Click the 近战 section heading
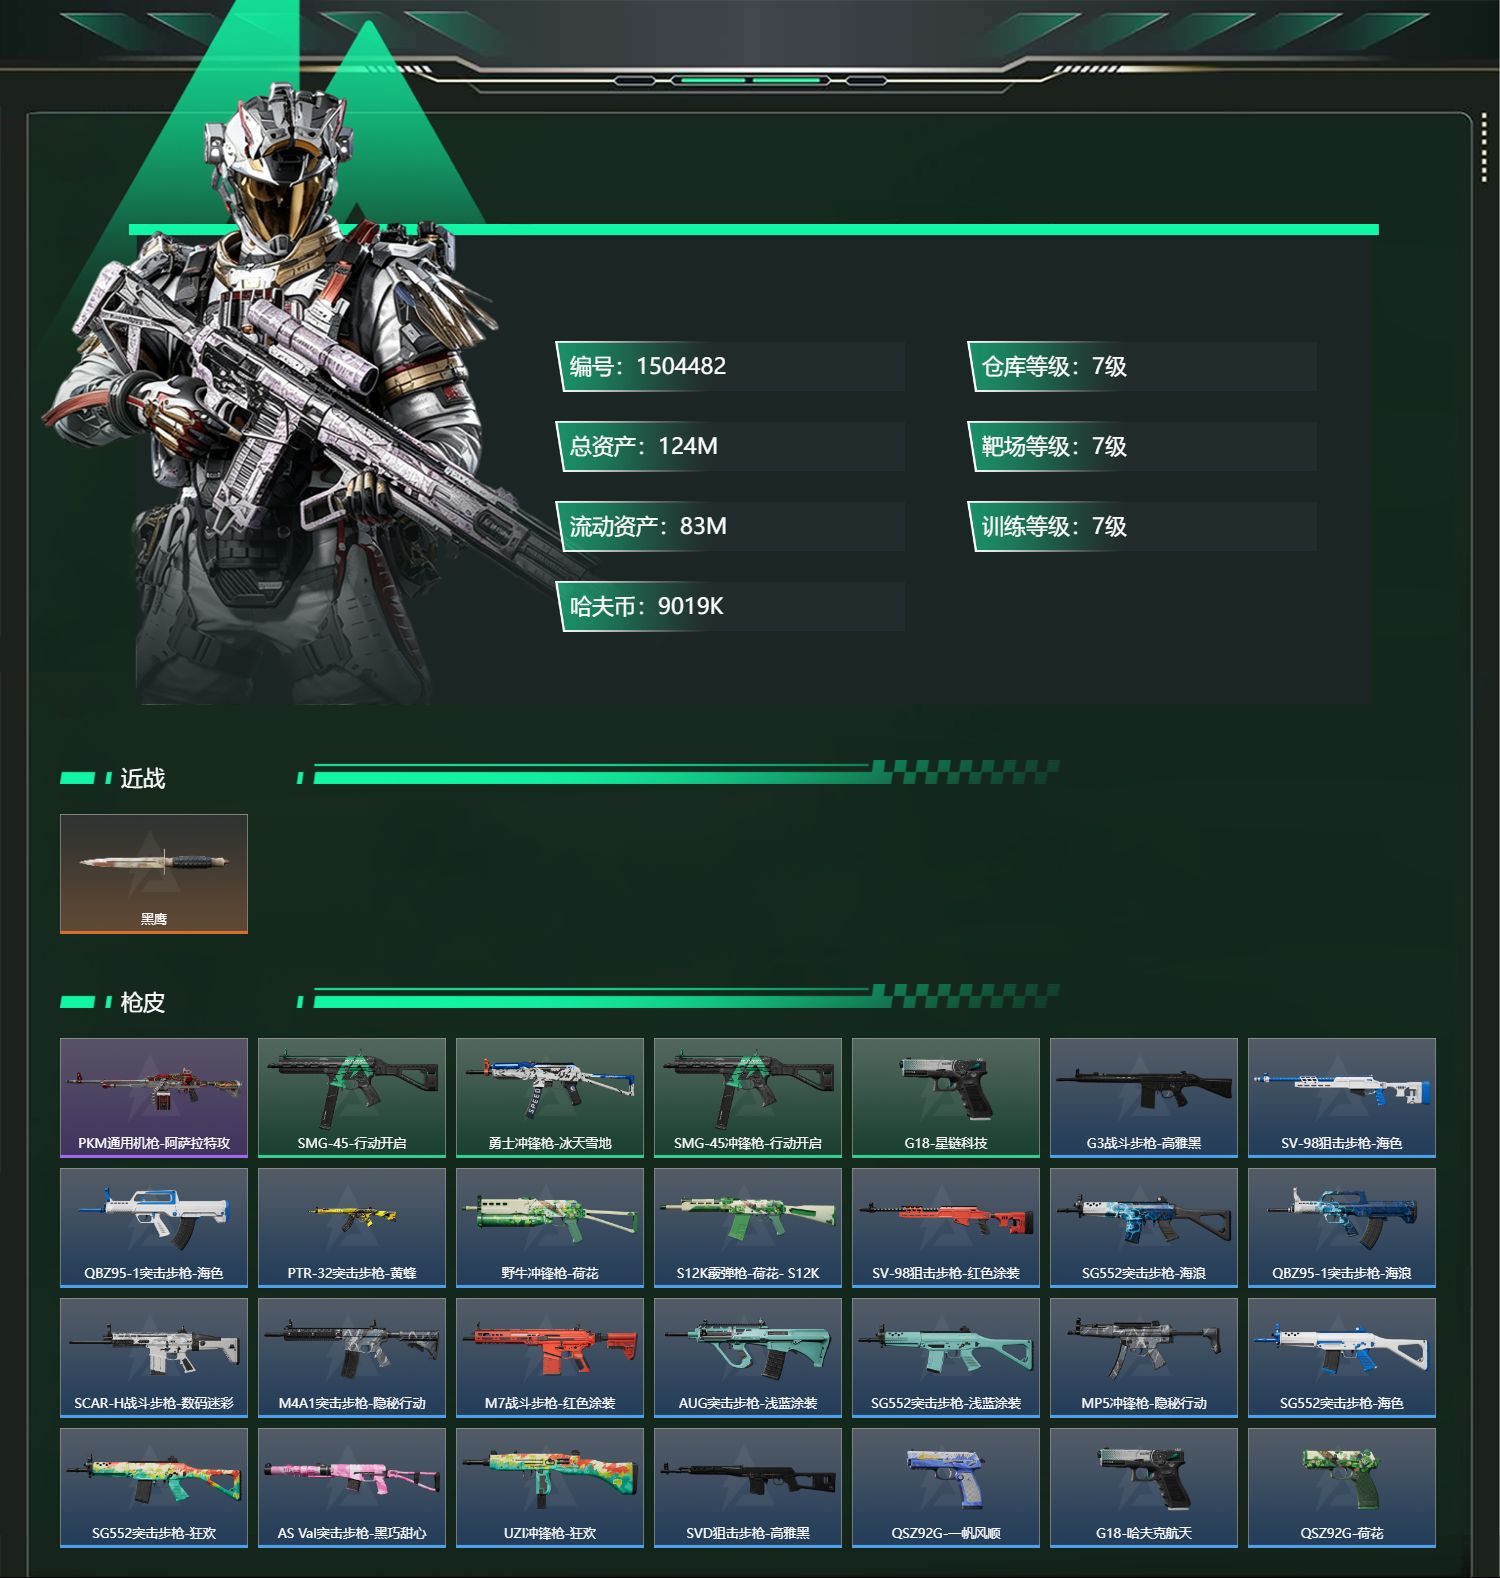Screen dimensions: 1500x1578 [x=143, y=778]
